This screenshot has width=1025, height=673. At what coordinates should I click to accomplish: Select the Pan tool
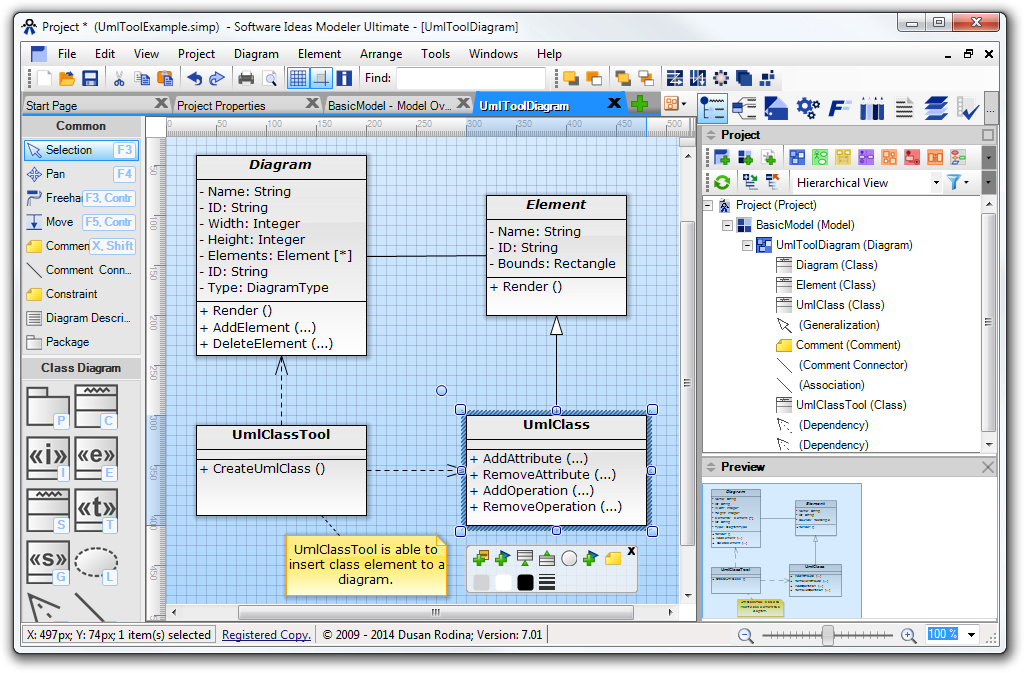[x=56, y=174]
